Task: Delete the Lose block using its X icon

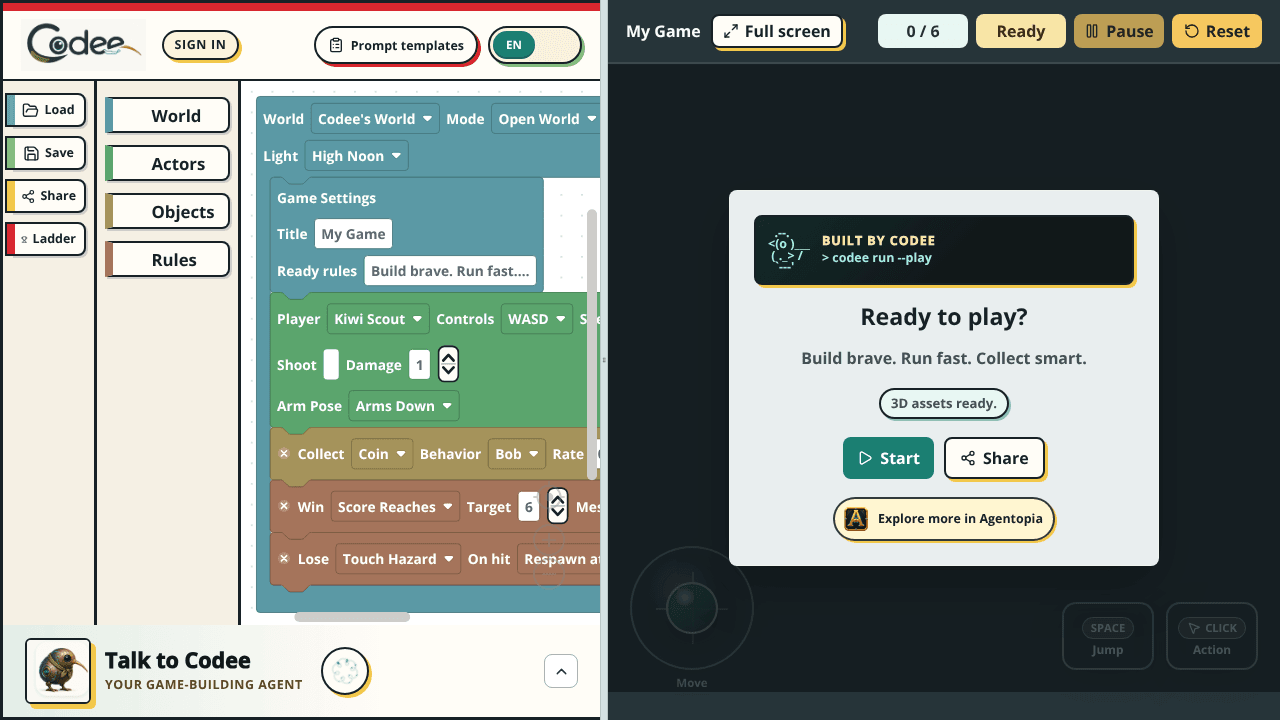Action: tap(284, 559)
